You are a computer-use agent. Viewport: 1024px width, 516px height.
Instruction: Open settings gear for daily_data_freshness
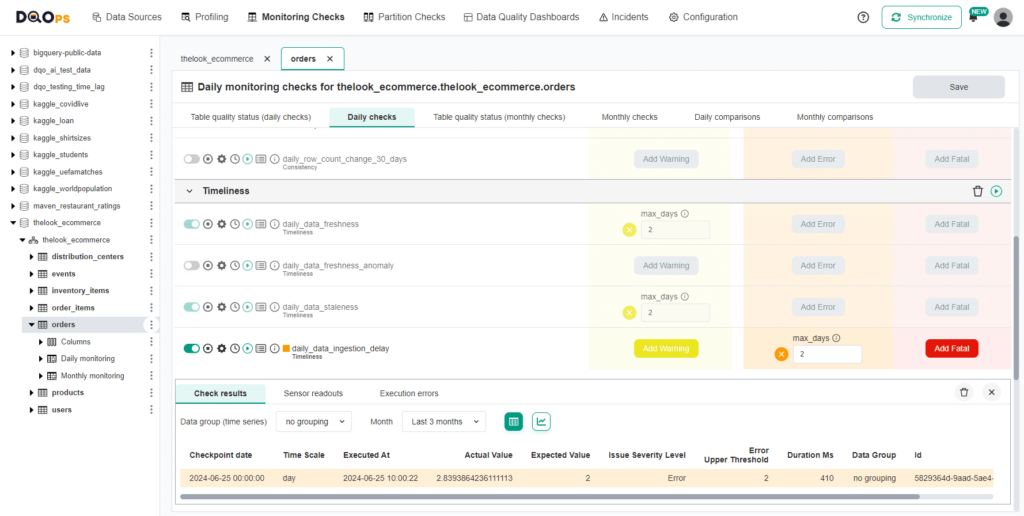click(221, 224)
